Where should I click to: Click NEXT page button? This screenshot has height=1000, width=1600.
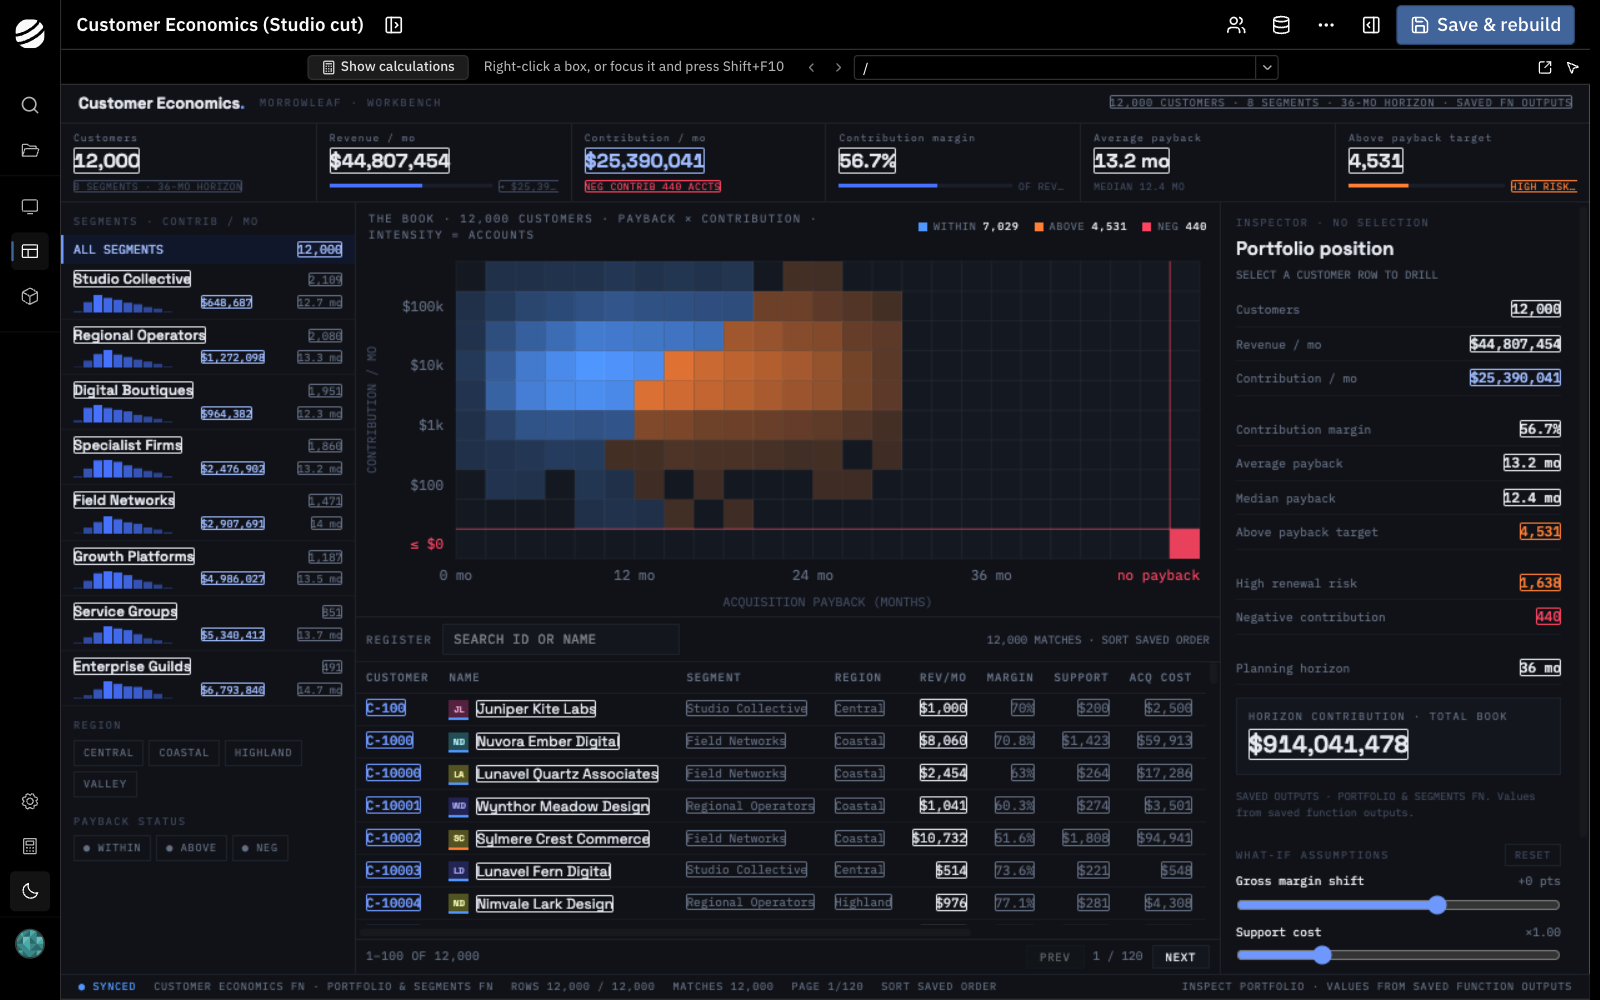tap(1180, 957)
